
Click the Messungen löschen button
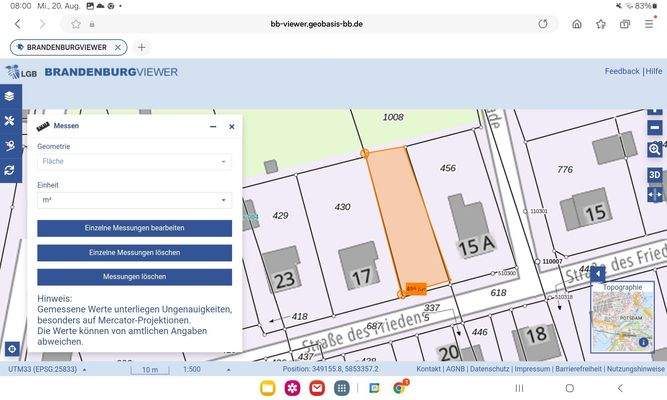coord(134,277)
